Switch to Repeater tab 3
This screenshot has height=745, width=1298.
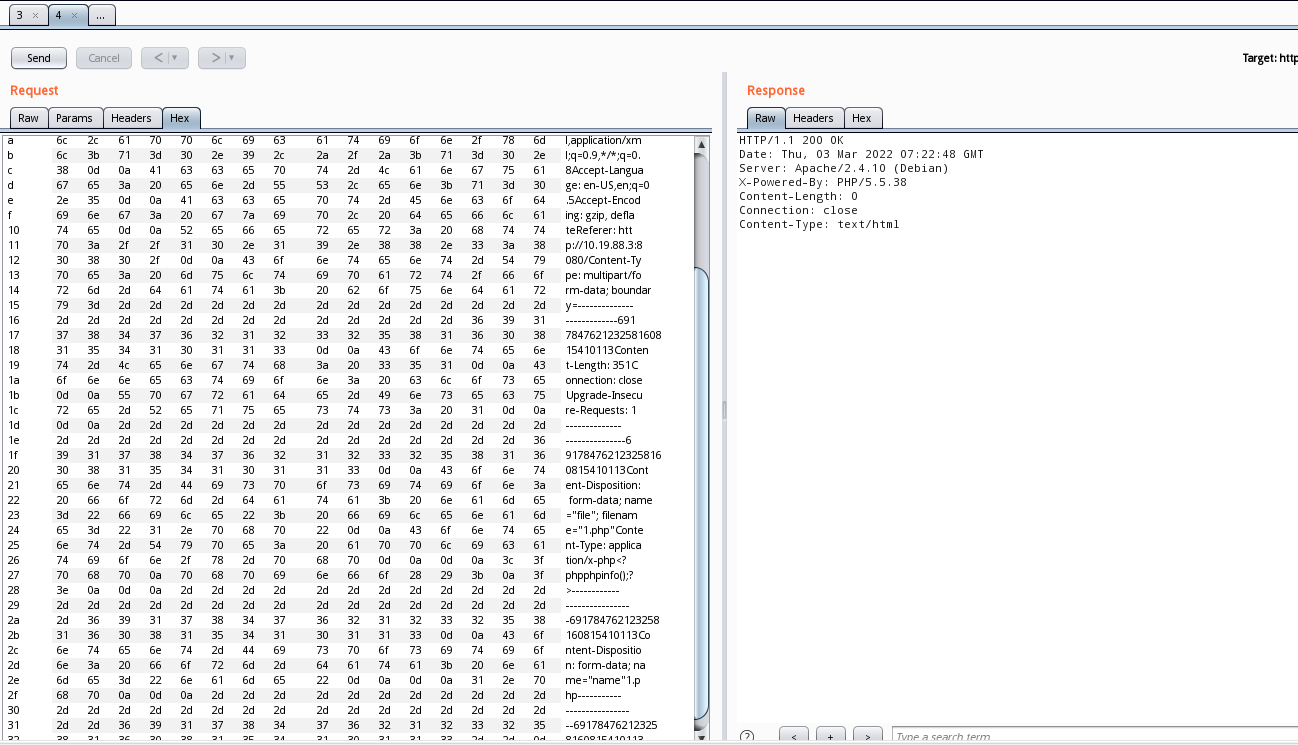point(27,16)
